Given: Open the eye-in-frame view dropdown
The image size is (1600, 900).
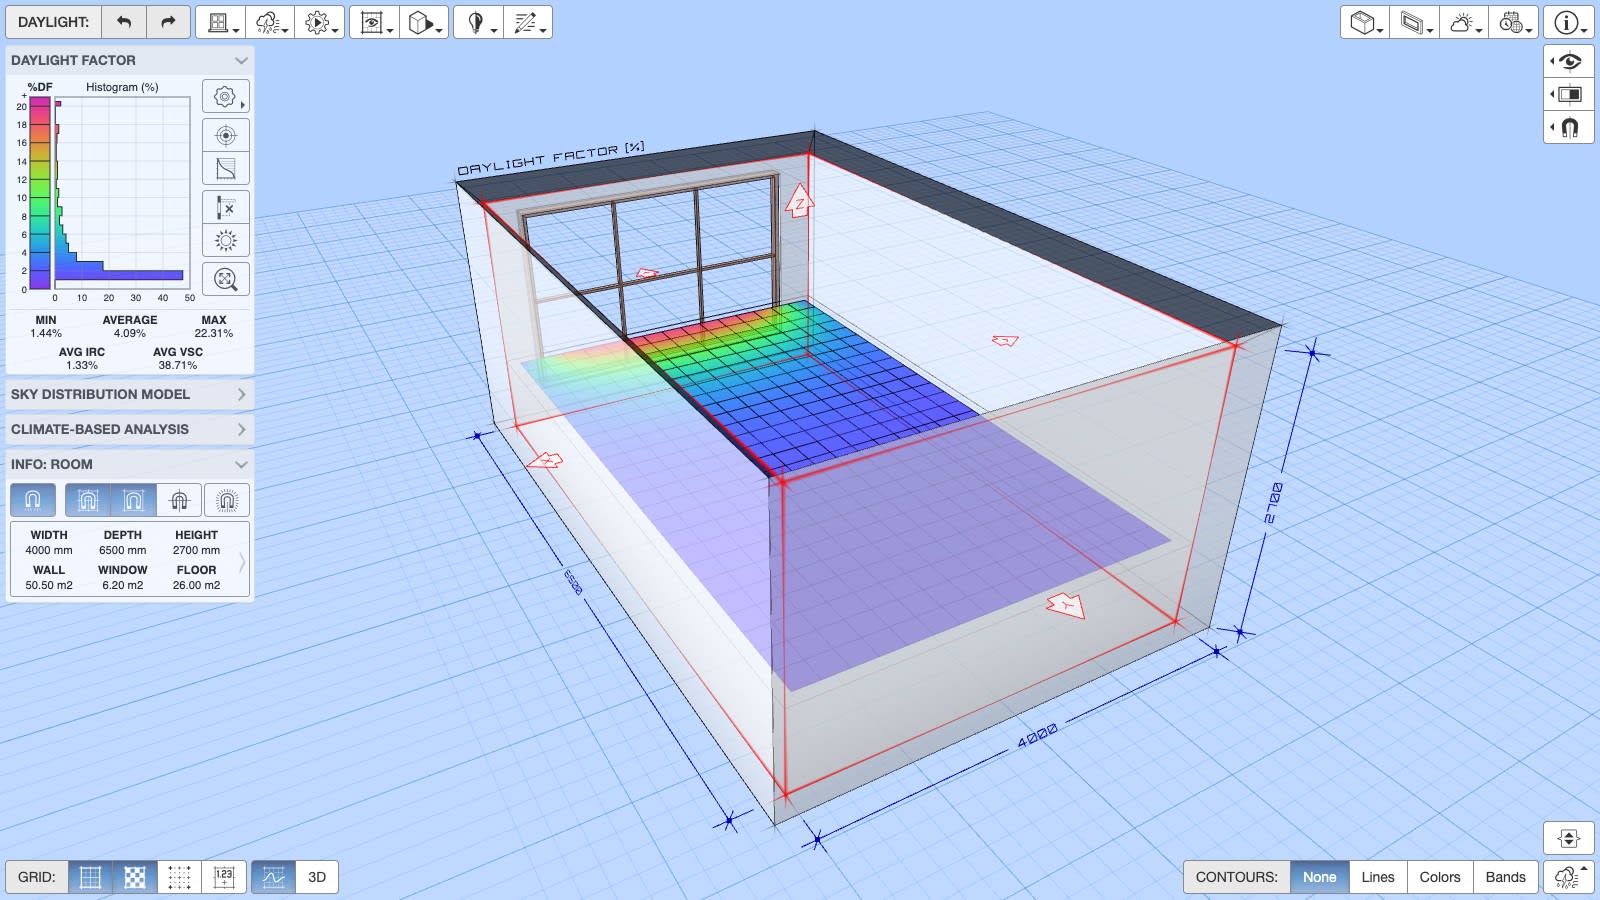Looking at the screenshot, I should pos(374,22).
